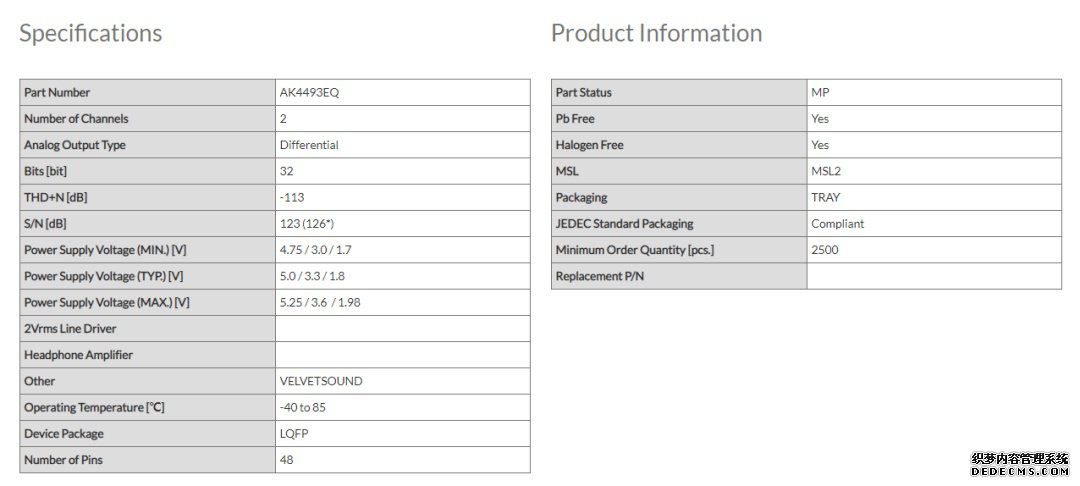Click the empty Replacement P/N cell
The image size is (1080, 486).
933,276
